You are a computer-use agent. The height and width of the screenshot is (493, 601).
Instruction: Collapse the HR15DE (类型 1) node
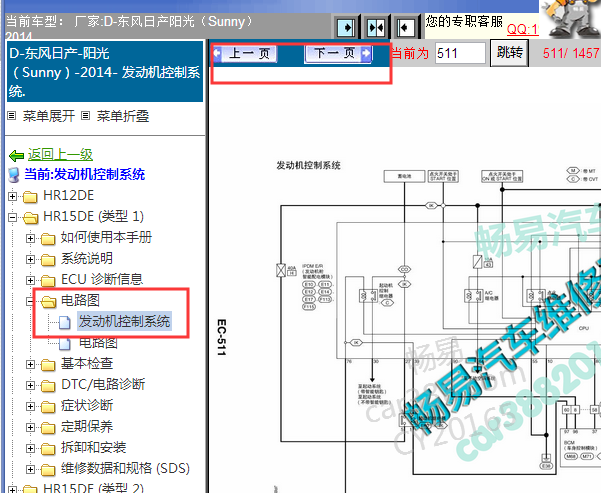pyautogui.click(x=12, y=217)
